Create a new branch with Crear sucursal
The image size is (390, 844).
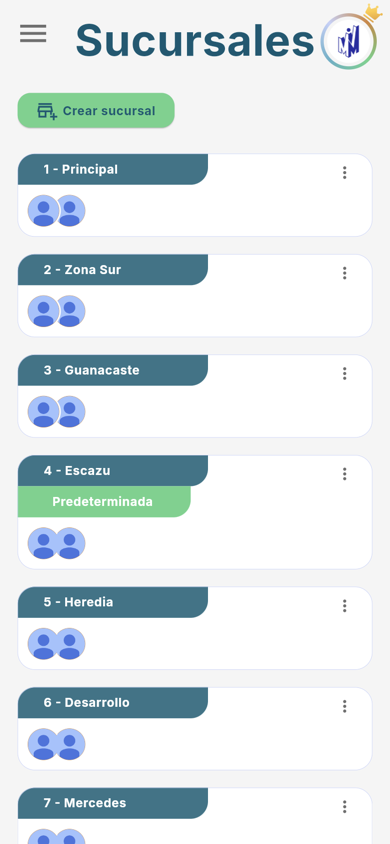tap(96, 111)
